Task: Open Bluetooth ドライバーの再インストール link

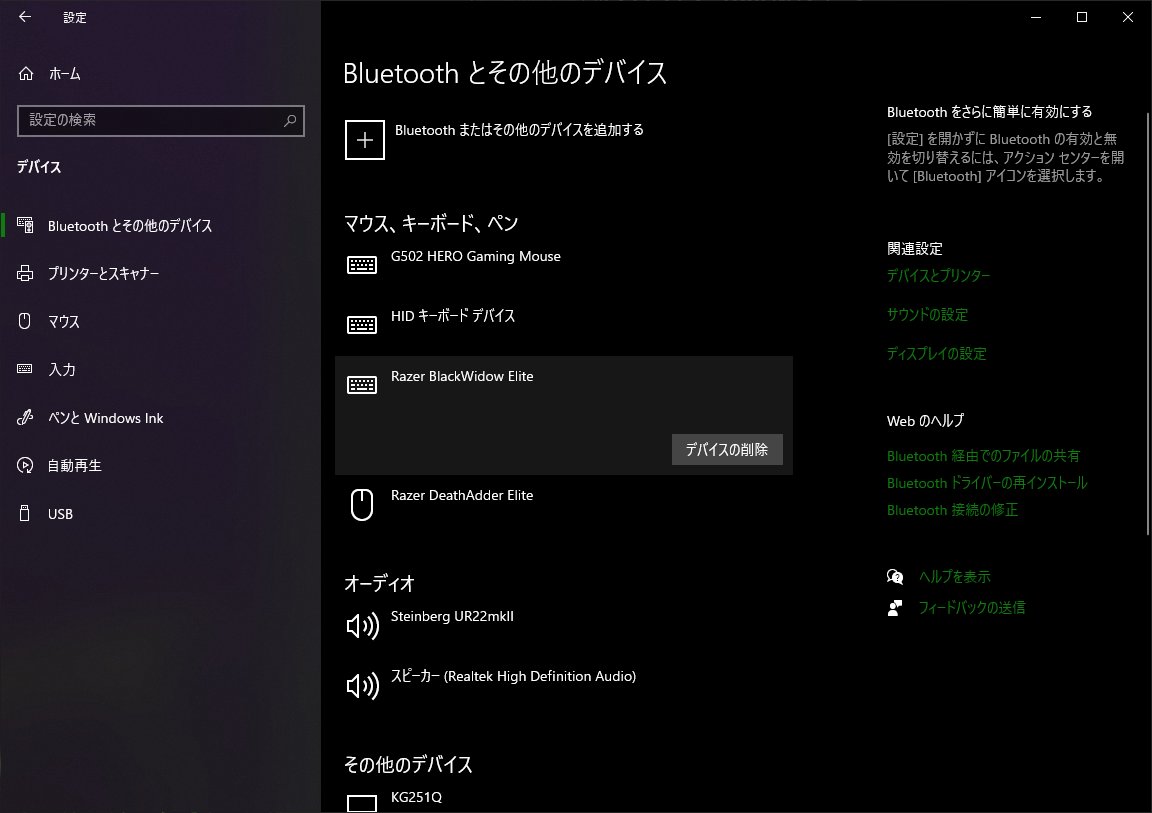Action: click(987, 483)
